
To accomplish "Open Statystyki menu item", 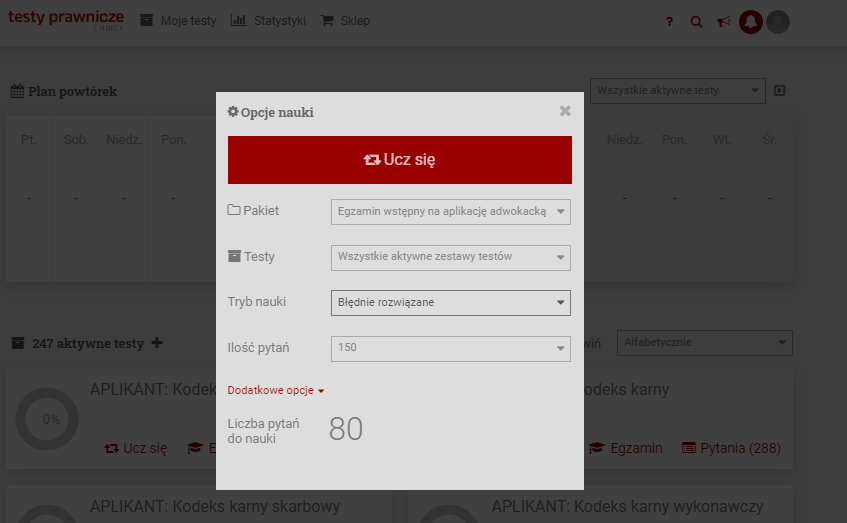I will 268,21.
